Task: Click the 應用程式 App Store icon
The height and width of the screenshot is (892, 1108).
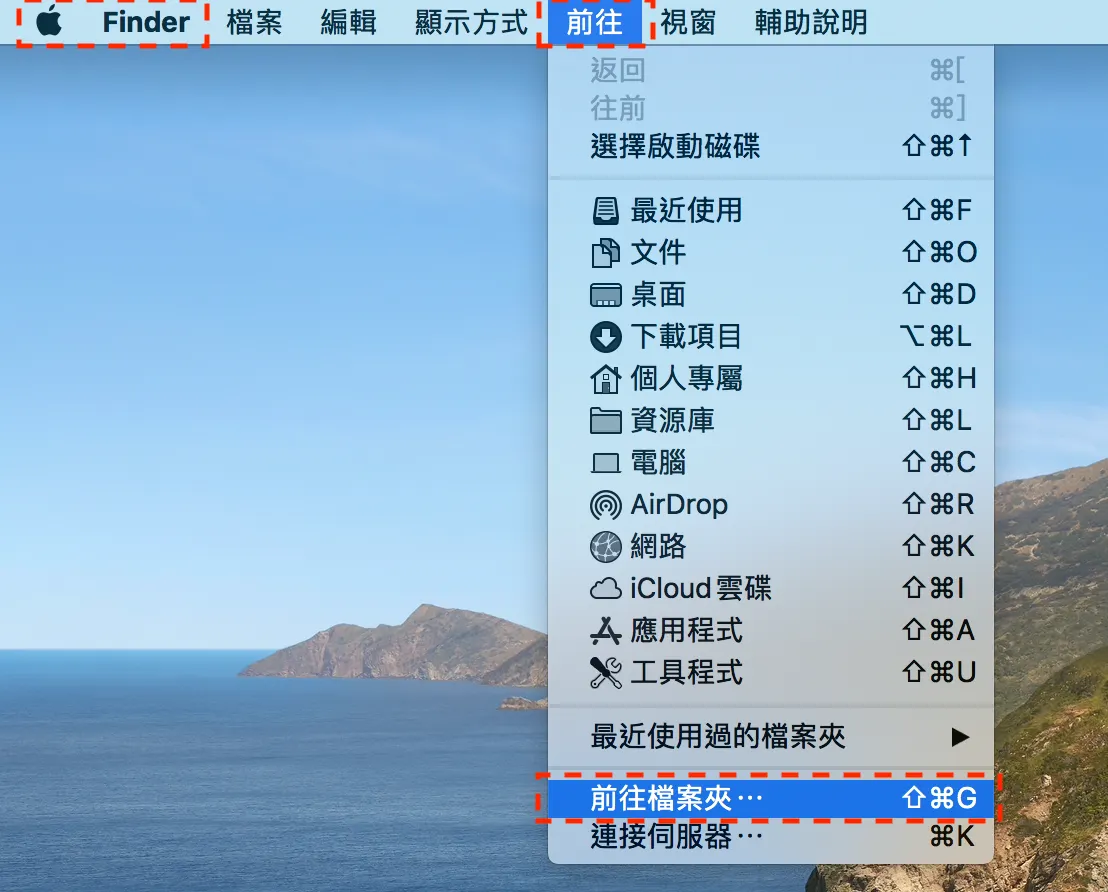Action: click(x=606, y=630)
